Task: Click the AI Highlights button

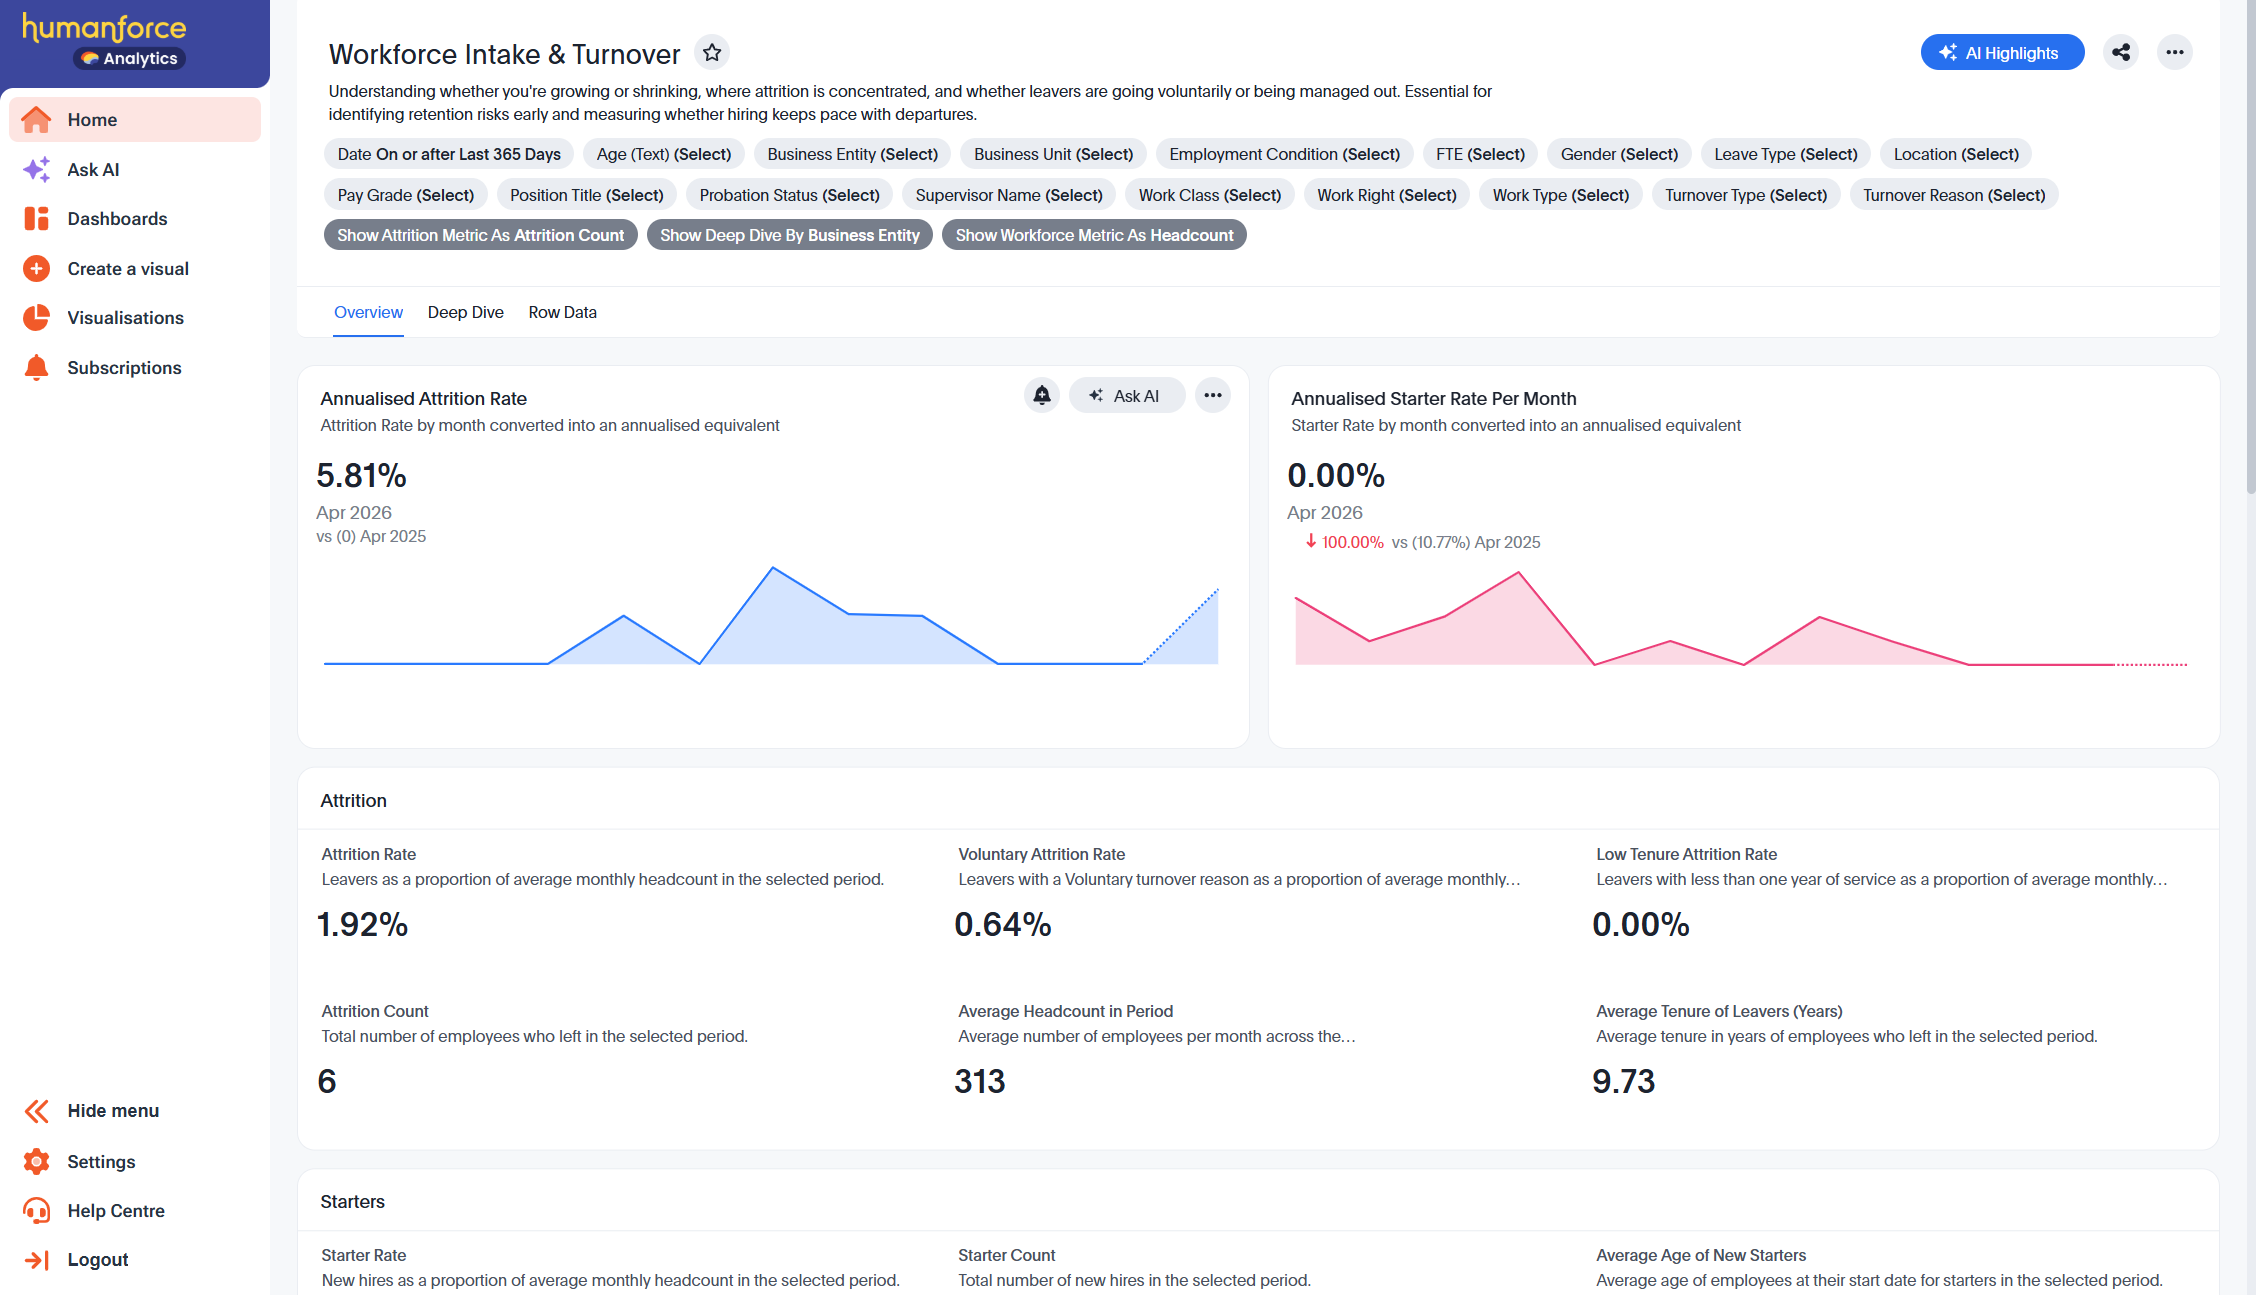Action: pos(2001,52)
